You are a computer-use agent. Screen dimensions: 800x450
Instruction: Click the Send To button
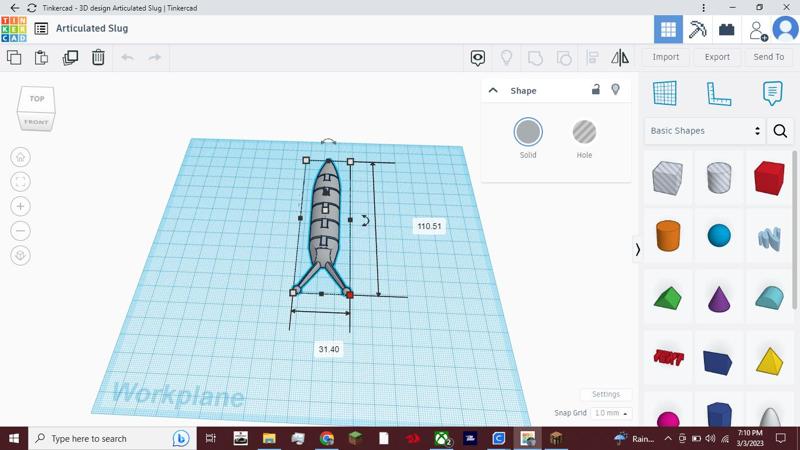(x=769, y=57)
